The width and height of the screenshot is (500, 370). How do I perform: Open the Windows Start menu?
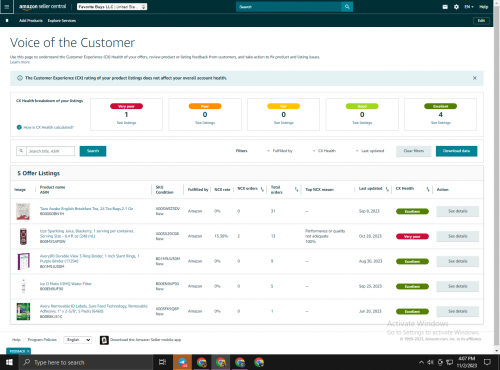click(9, 362)
